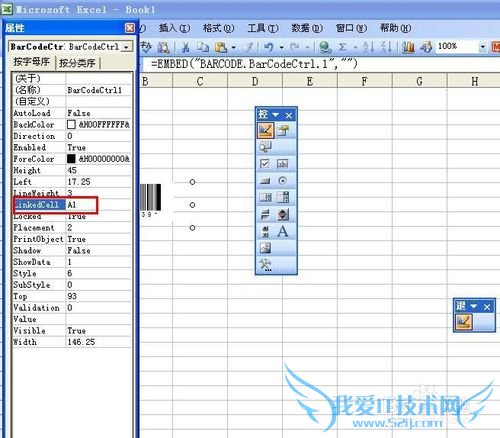
Task: Click the BackColor white color swatch
Action: click(x=71, y=124)
